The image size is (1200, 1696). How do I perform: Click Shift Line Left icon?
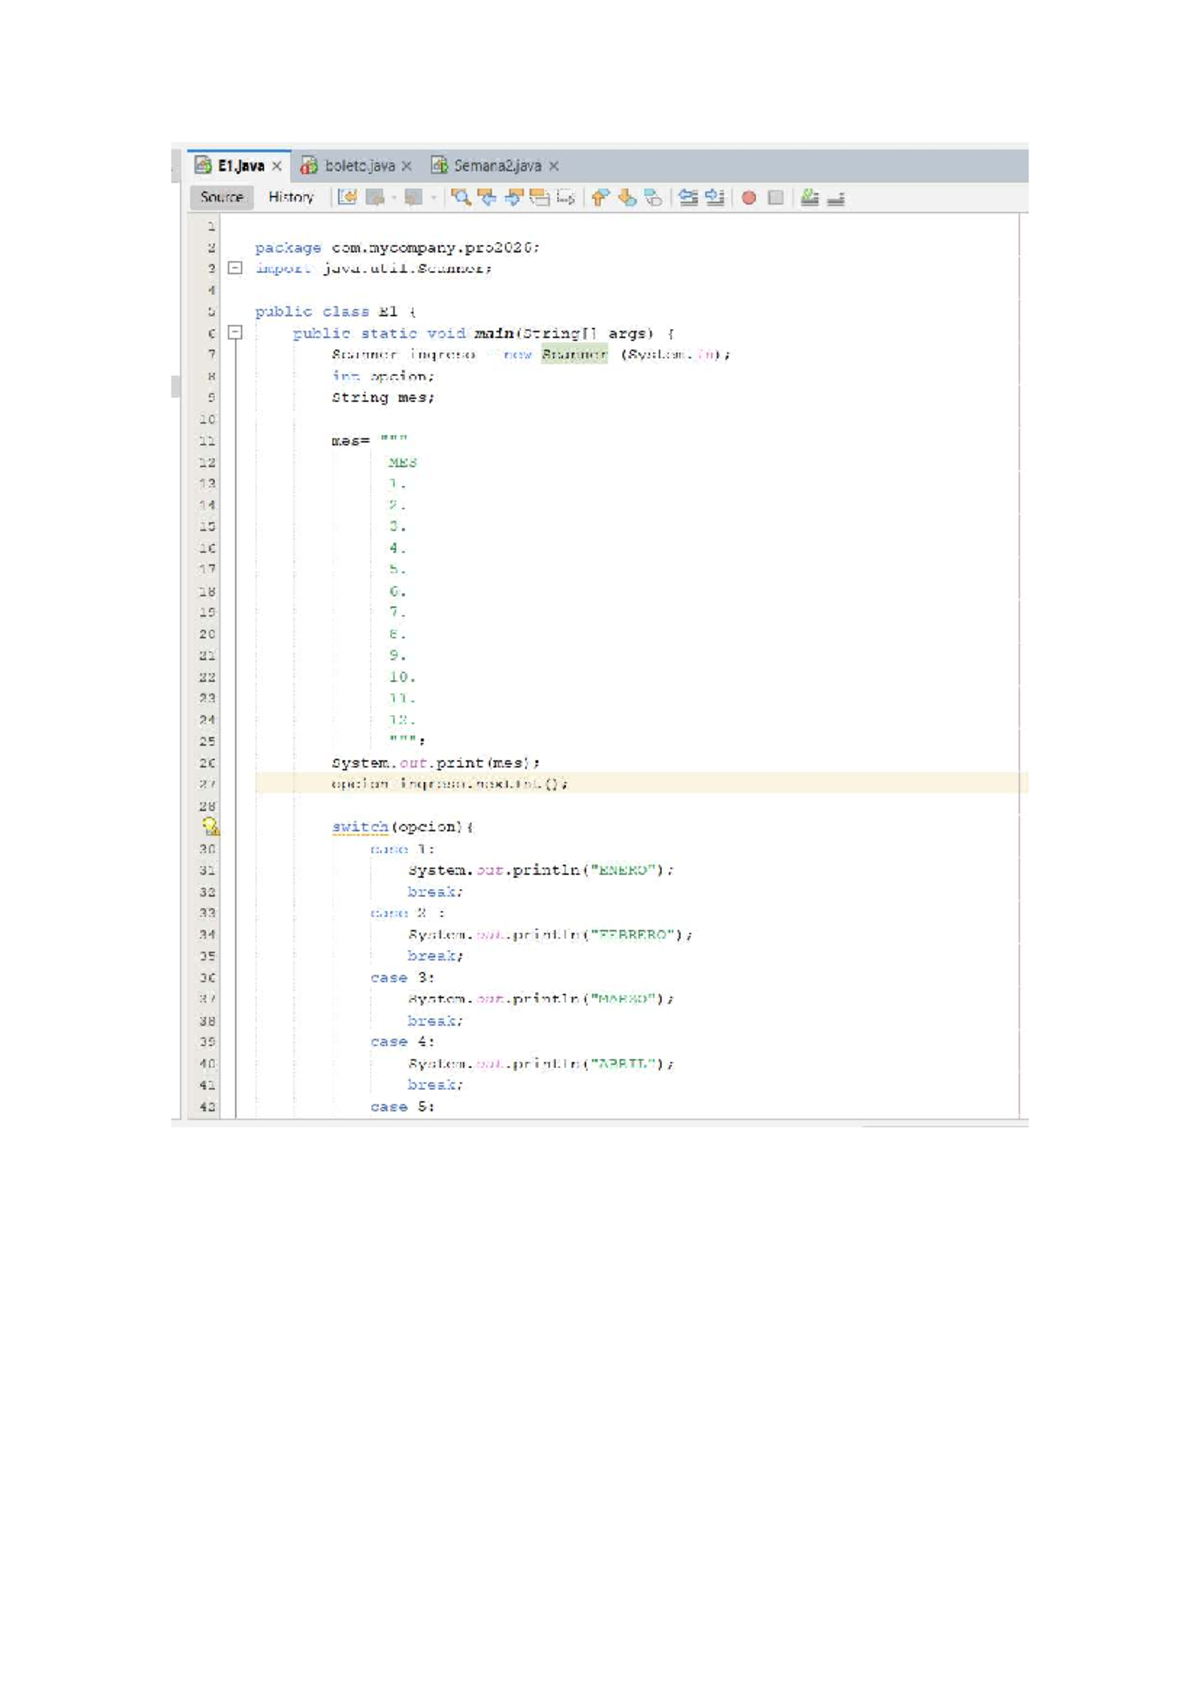pos(688,197)
